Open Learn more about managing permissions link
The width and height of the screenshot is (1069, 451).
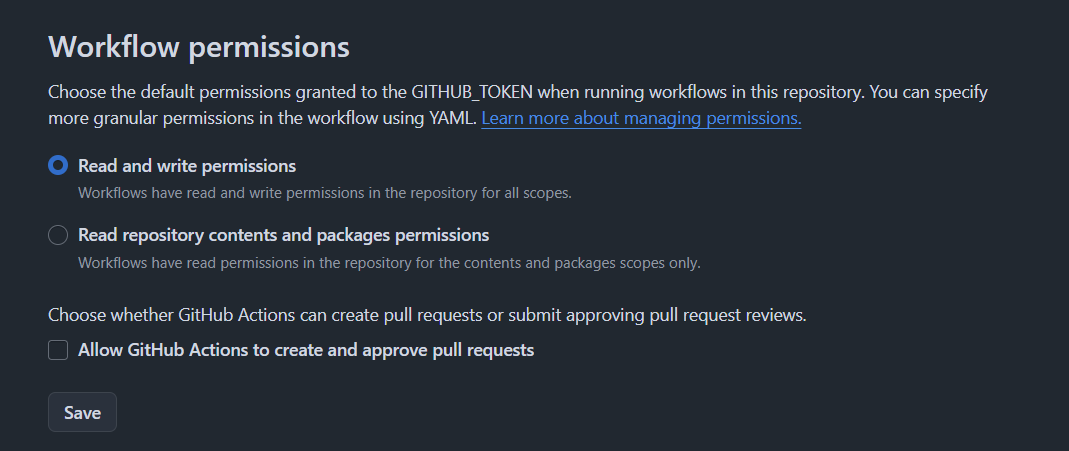click(641, 119)
